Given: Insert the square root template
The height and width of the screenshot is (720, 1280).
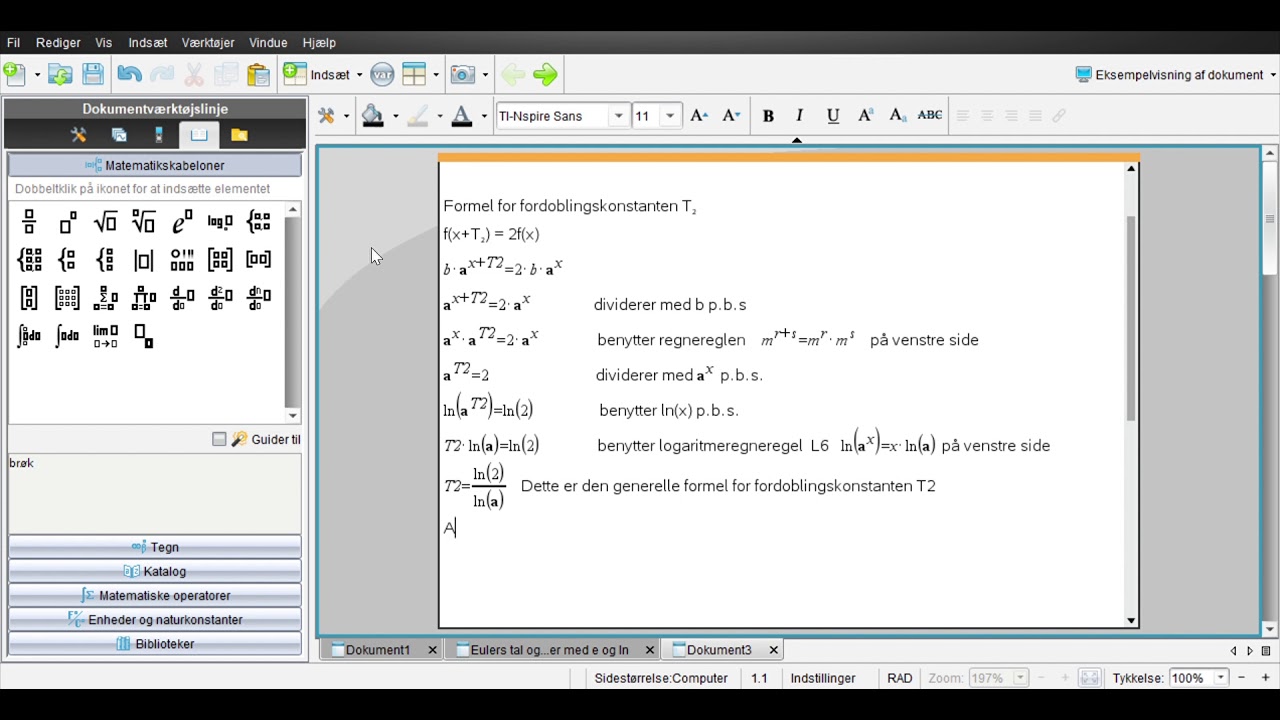Looking at the screenshot, I should [x=105, y=222].
